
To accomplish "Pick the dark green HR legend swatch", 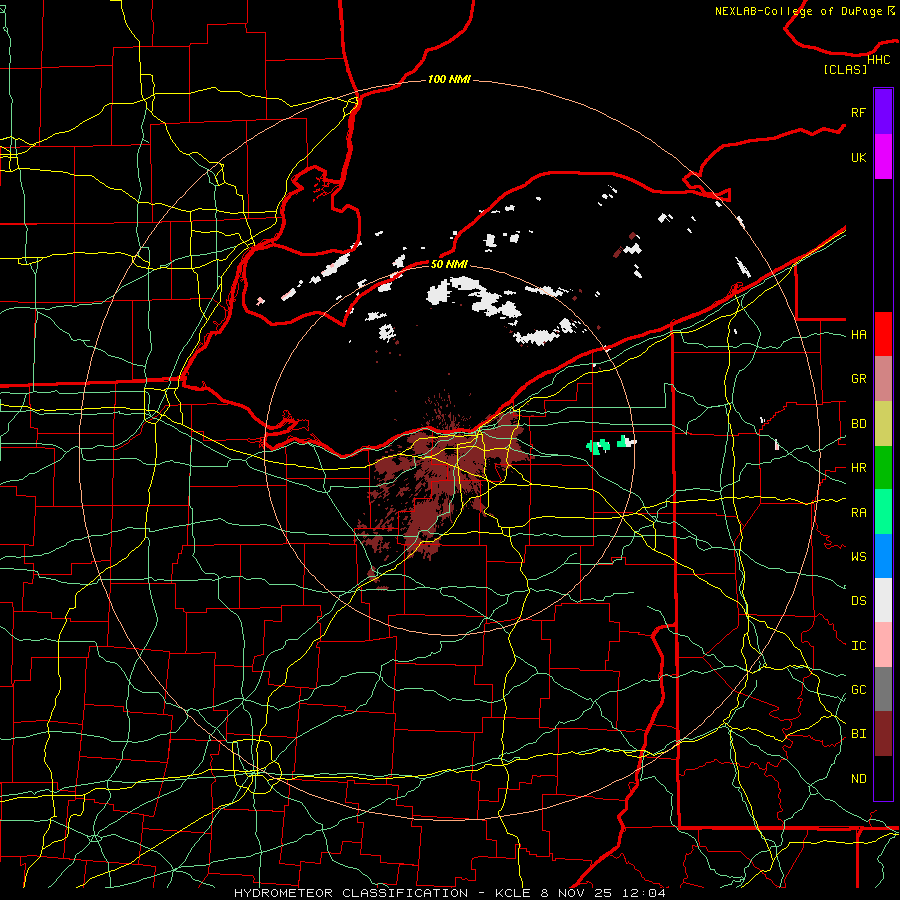I will [883, 468].
